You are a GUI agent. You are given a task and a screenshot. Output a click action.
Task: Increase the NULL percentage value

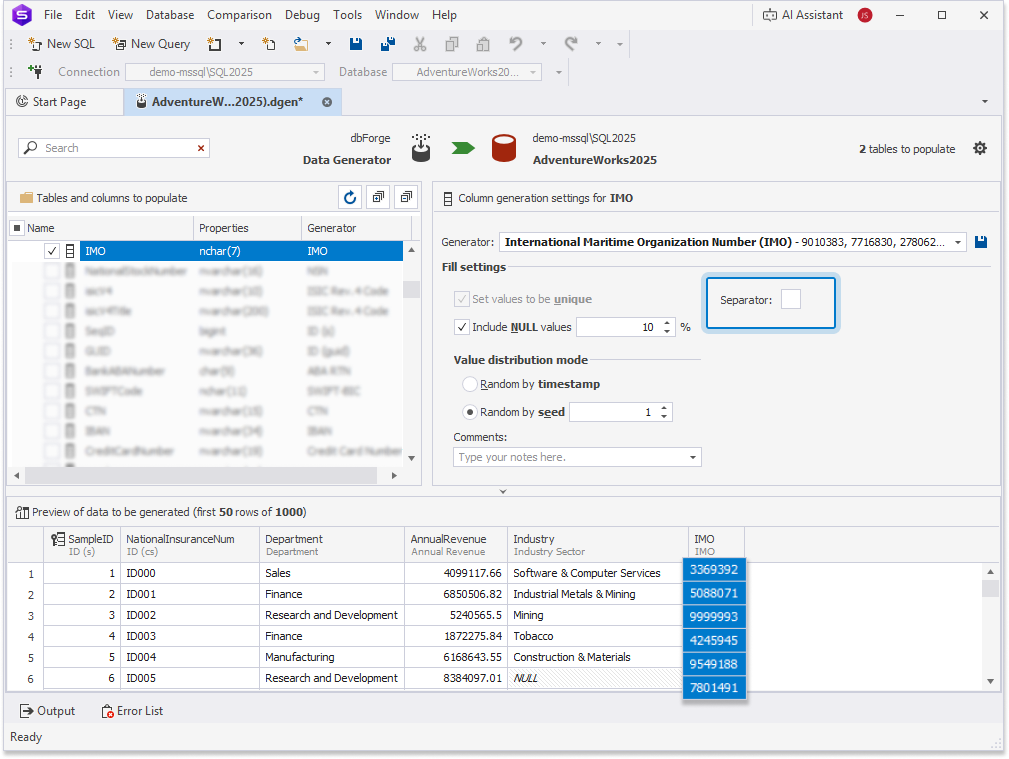(x=667, y=323)
